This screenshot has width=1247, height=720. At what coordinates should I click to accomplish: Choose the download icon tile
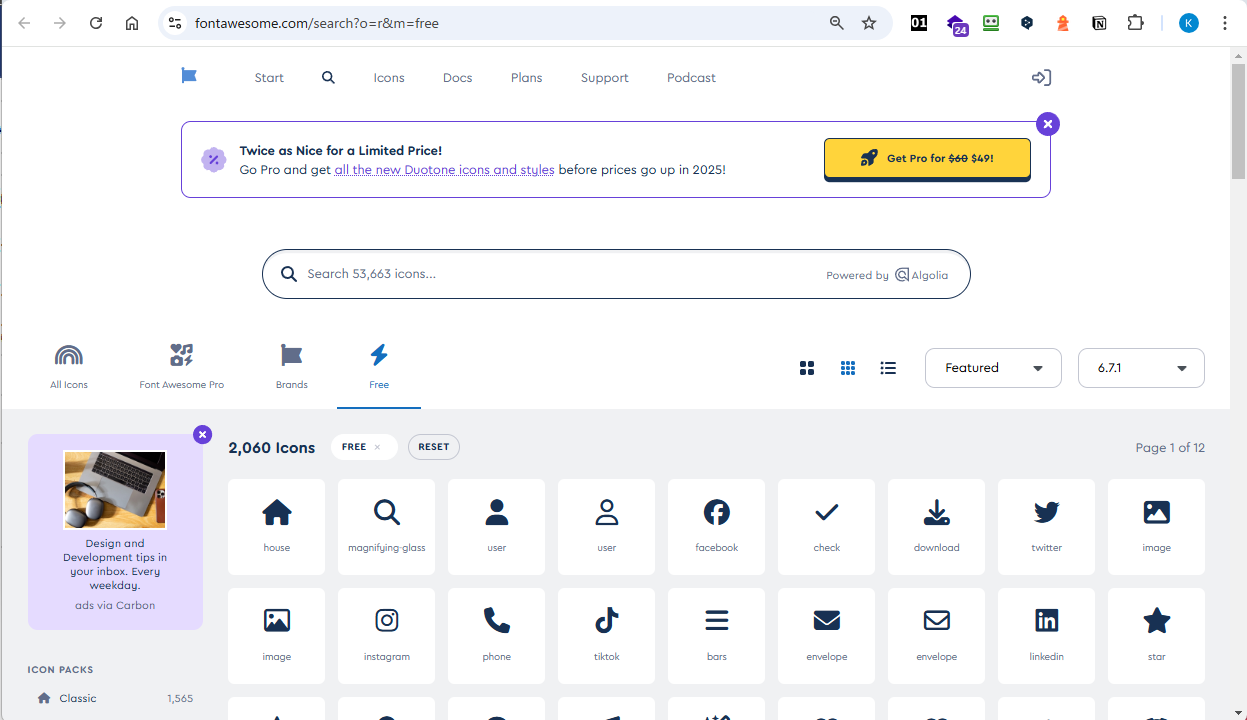pos(936,526)
